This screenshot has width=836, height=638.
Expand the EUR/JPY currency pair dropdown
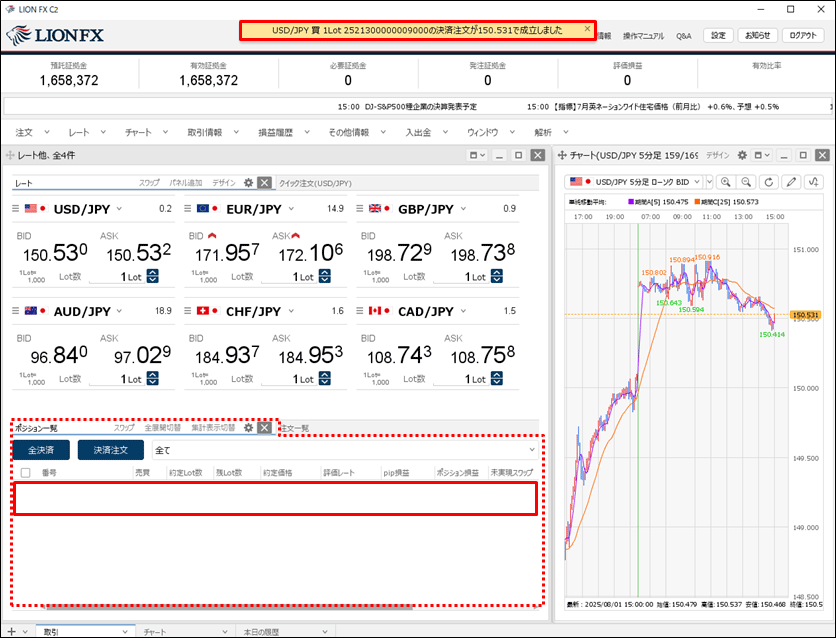(291, 209)
